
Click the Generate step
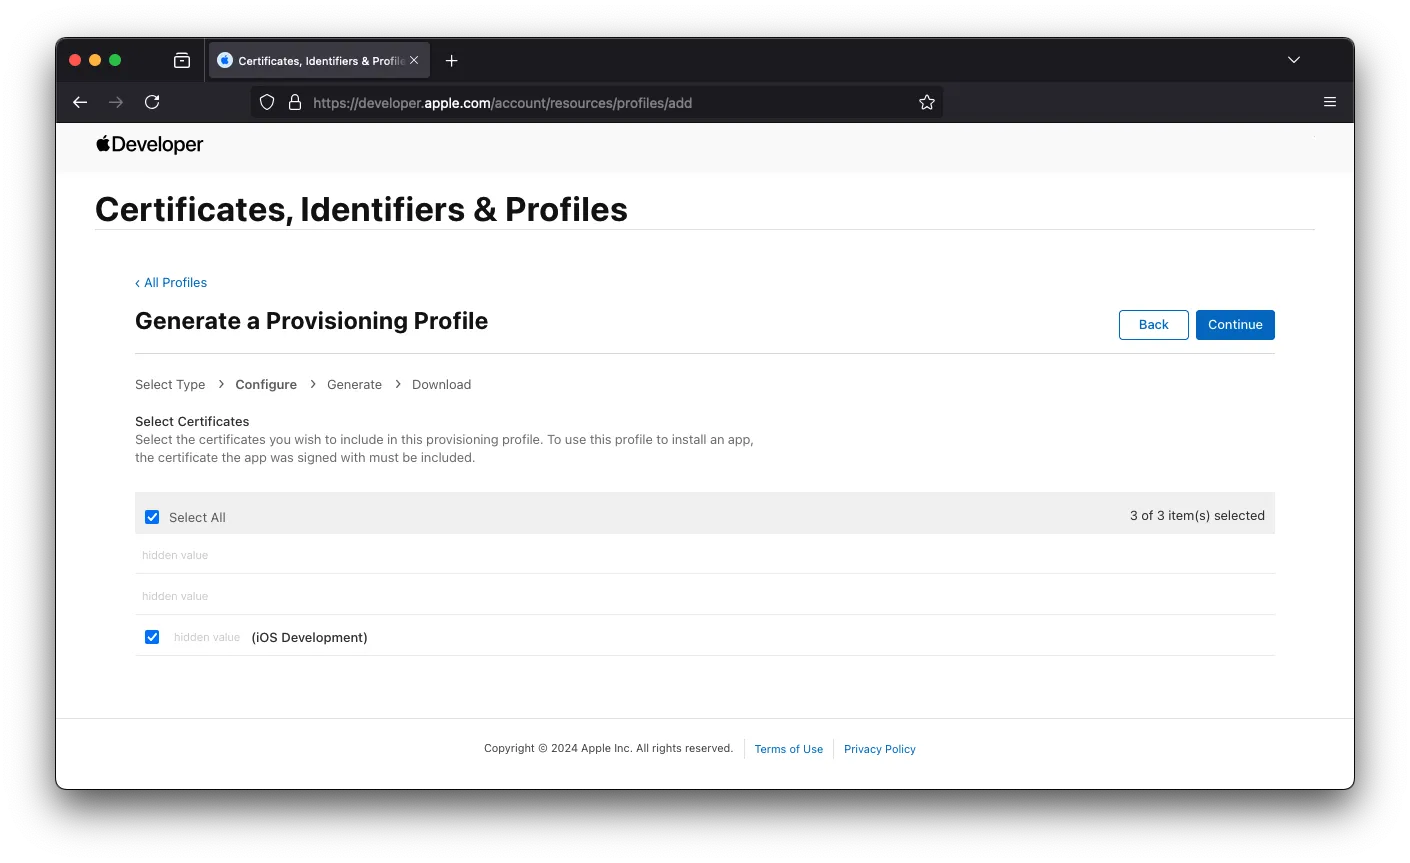(x=354, y=385)
